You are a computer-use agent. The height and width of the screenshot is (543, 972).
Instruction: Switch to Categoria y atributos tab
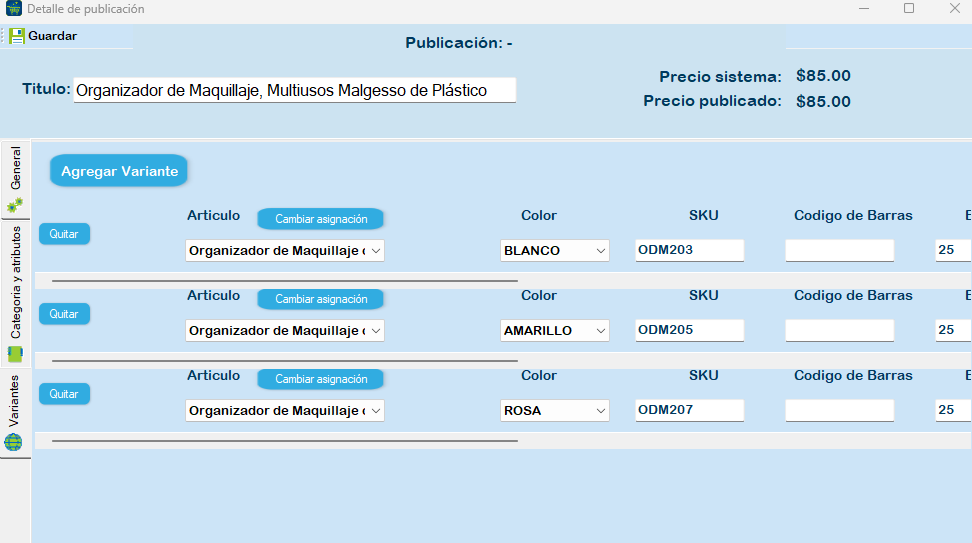[15, 283]
